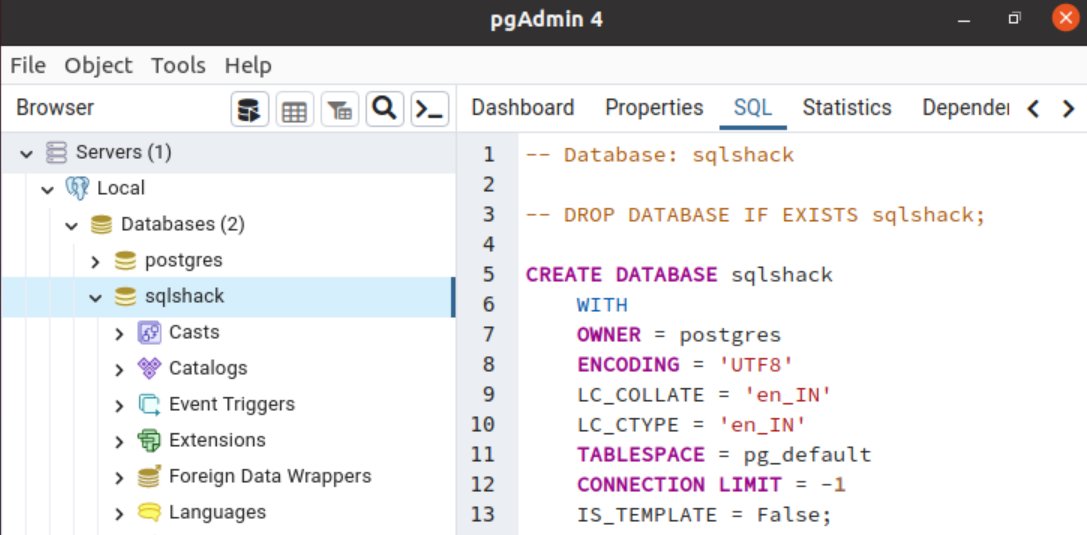The height and width of the screenshot is (535, 1087).
Task: Collapse the Databases (2) node
Action: [71, 225]
